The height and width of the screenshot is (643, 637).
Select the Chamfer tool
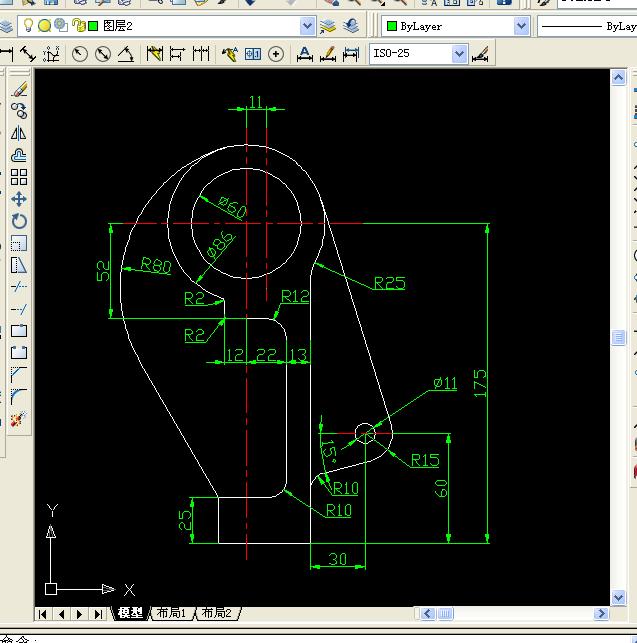[19, 374]
